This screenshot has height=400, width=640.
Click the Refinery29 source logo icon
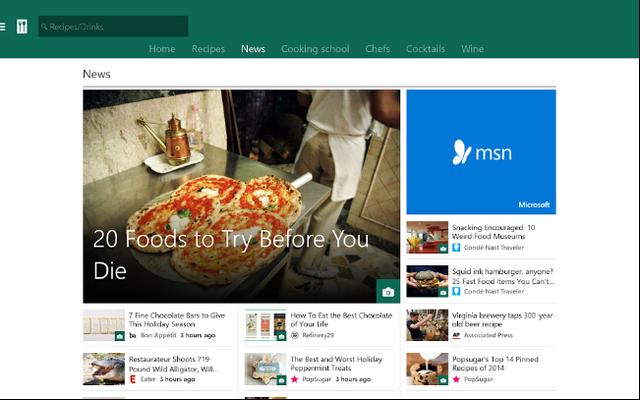[295, 335]
